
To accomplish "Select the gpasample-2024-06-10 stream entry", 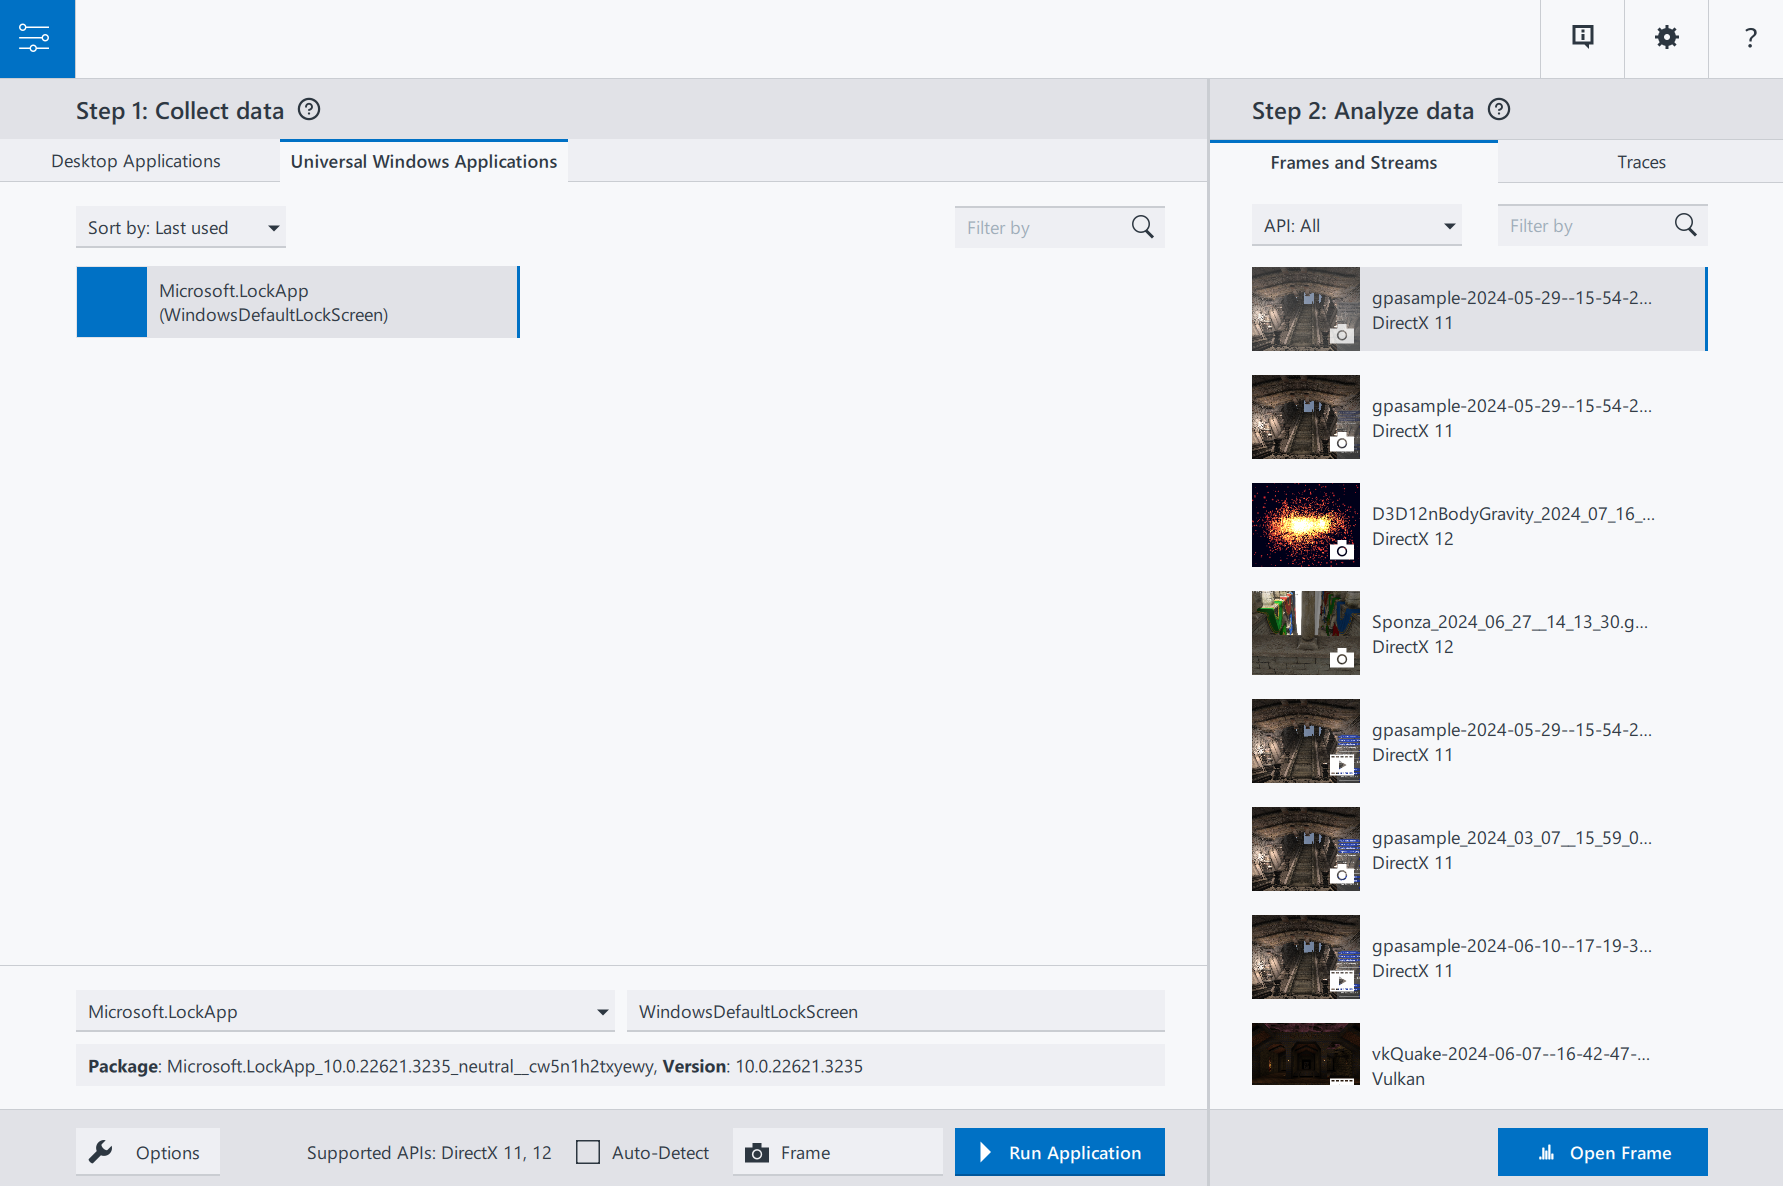I will [1480, 957].
